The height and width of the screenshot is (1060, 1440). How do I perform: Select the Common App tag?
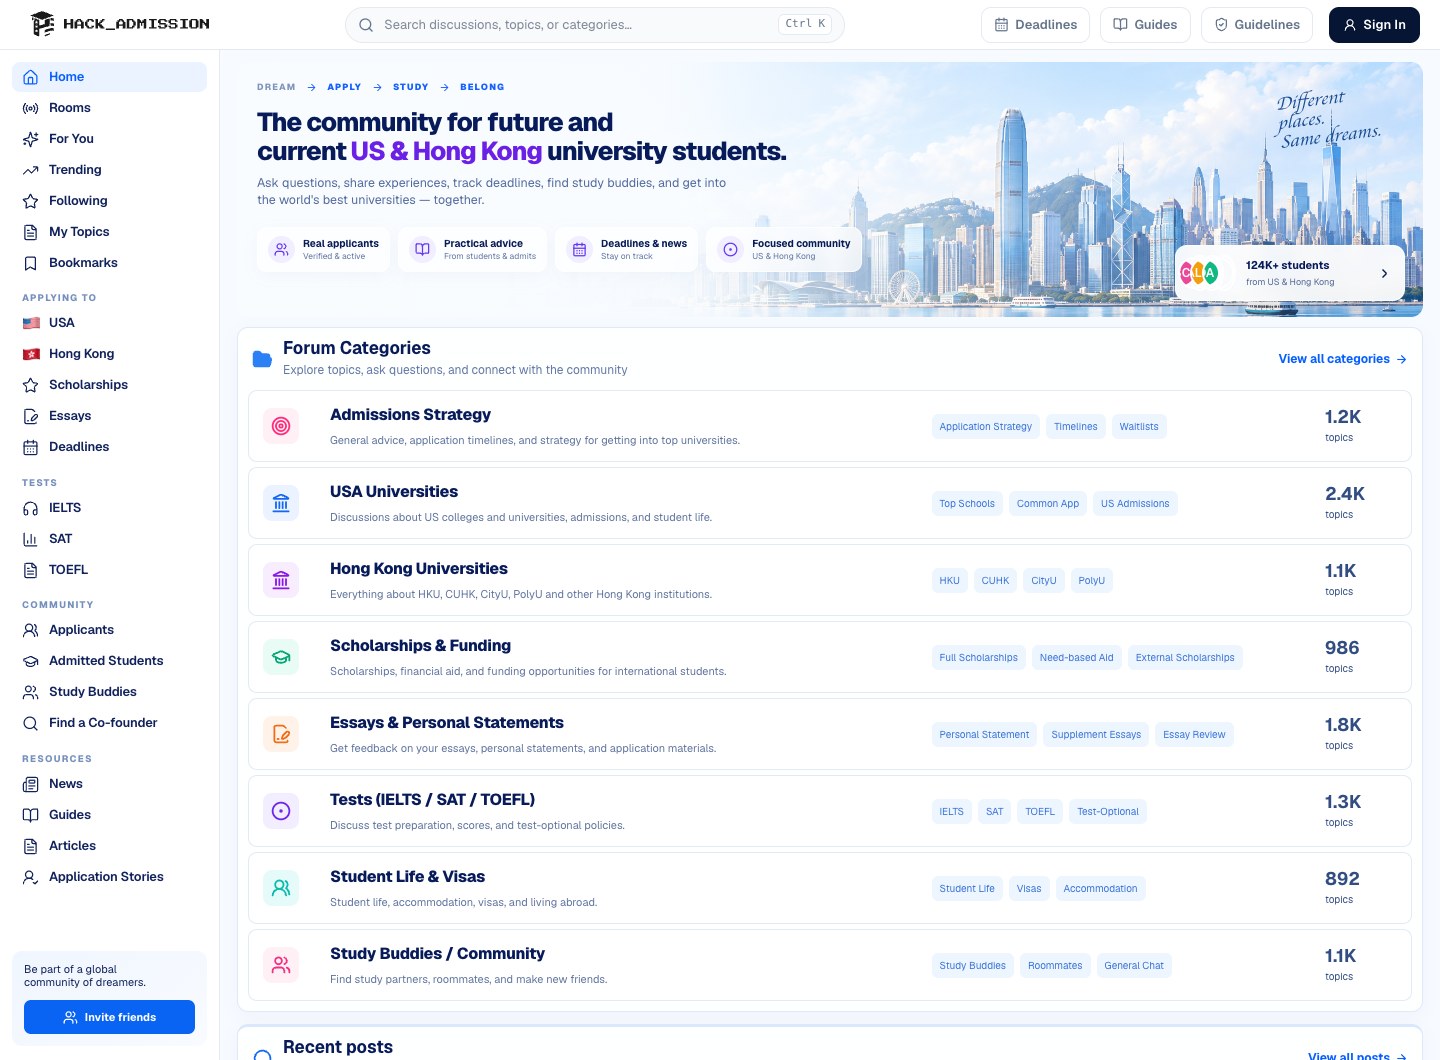[1048, 504]
